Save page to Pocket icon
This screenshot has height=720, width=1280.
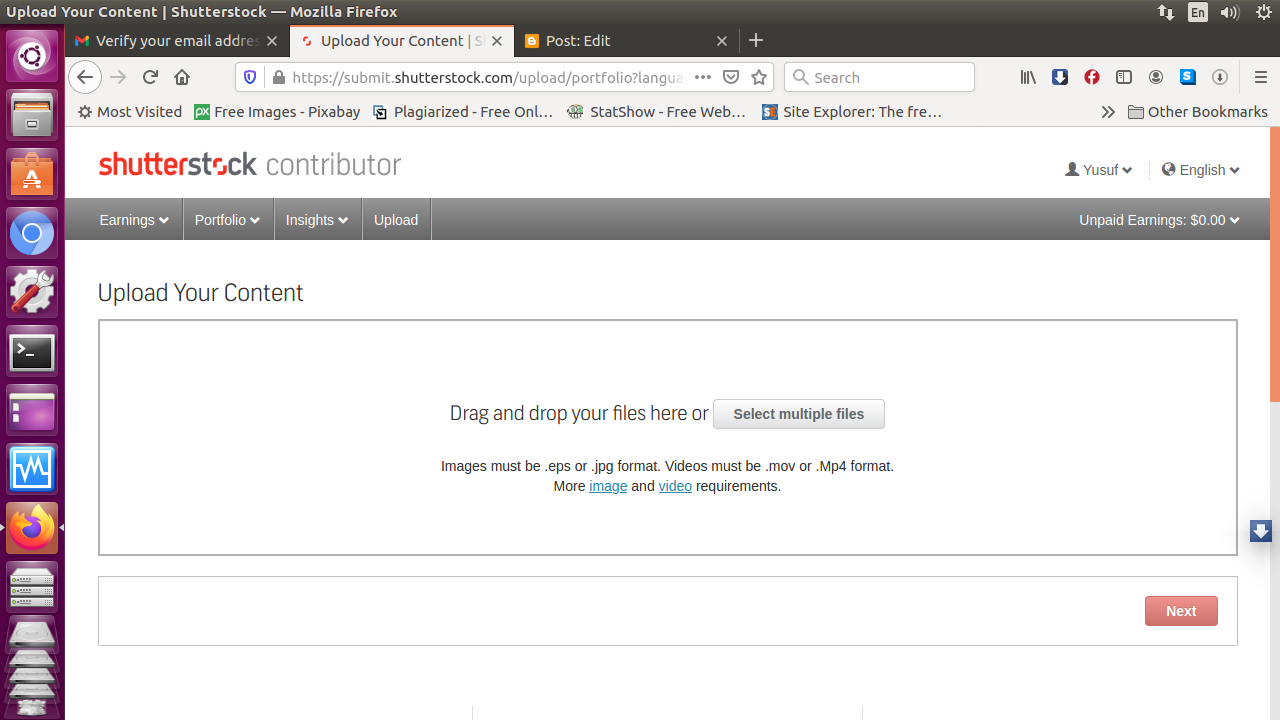731,77
